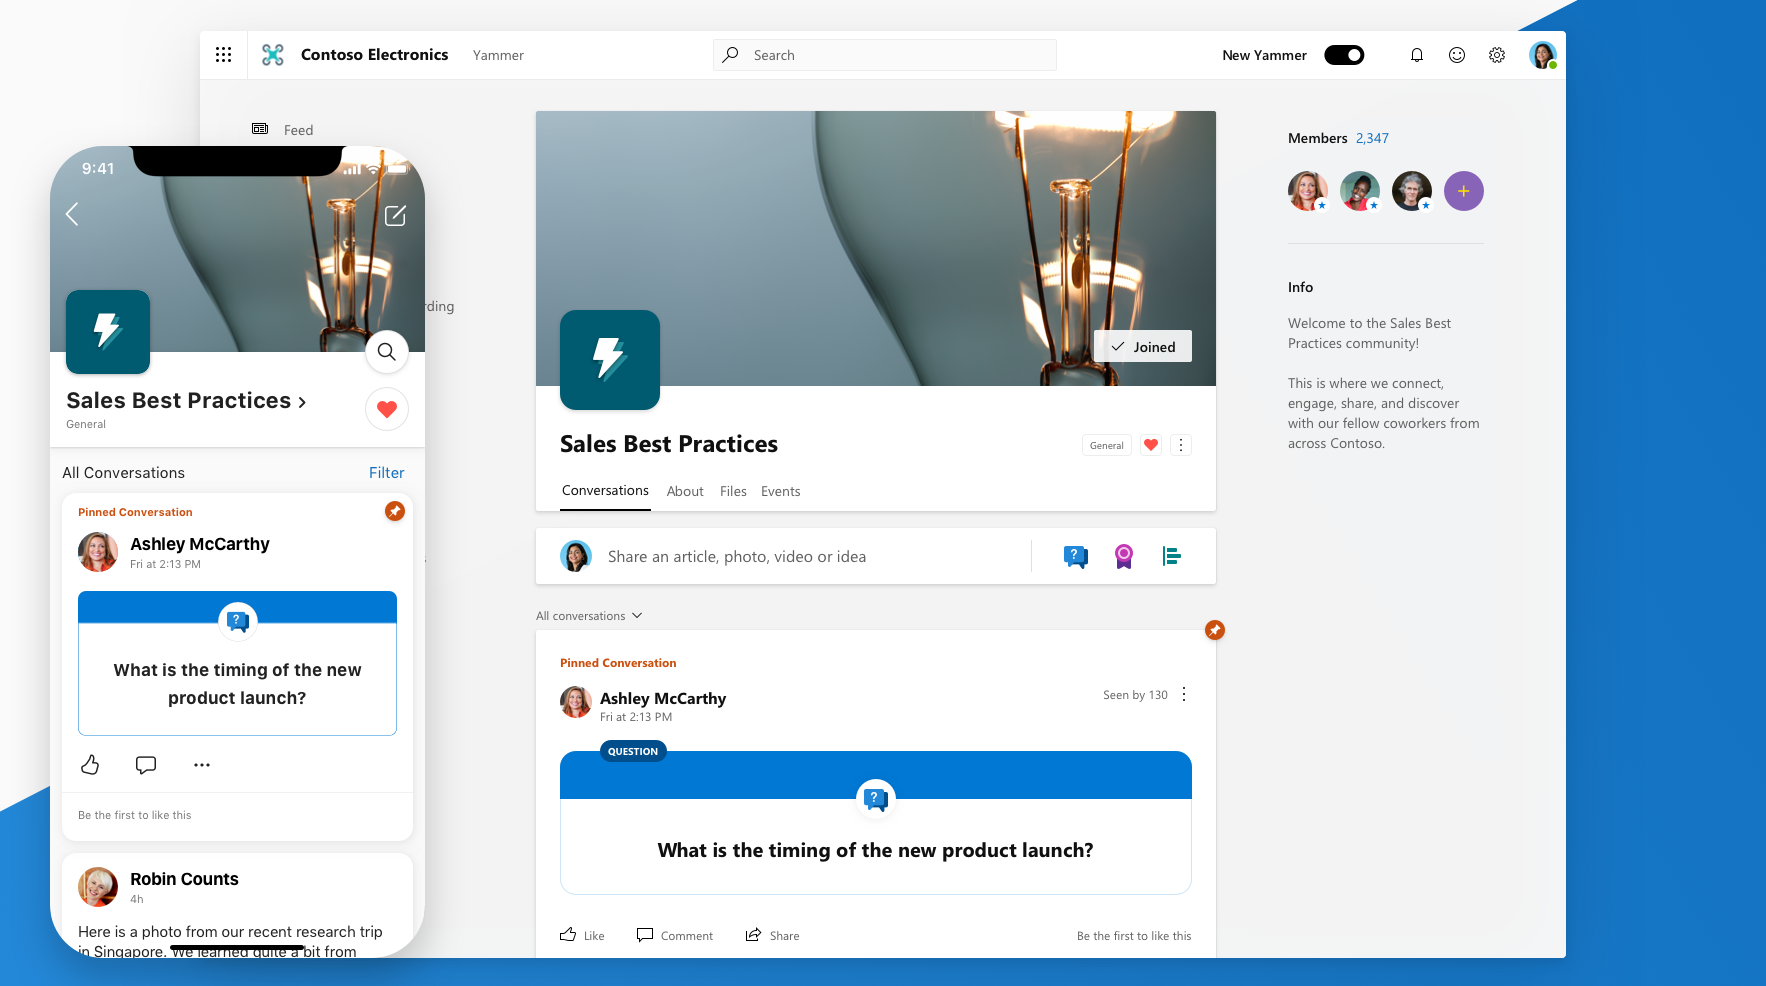The height and width of the screenshot is (986, 1766).
Task: Click the Info heading in right panel
Action: pyautogui.click(x=1300, y=287)
